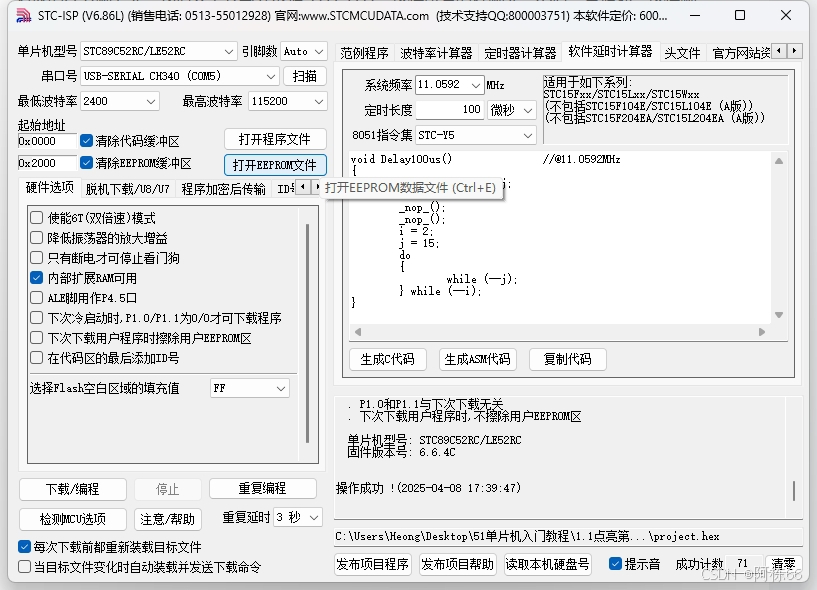Check 下次下载用户程序时擦除用户EEPROM区
The image size is (817, 590).
[36, 338]
